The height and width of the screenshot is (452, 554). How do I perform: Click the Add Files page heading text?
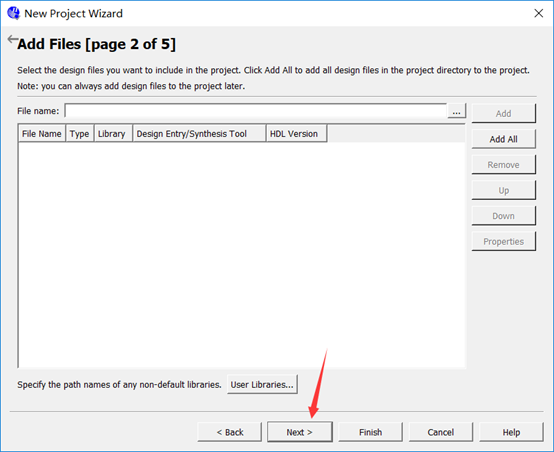pos(96,44)
